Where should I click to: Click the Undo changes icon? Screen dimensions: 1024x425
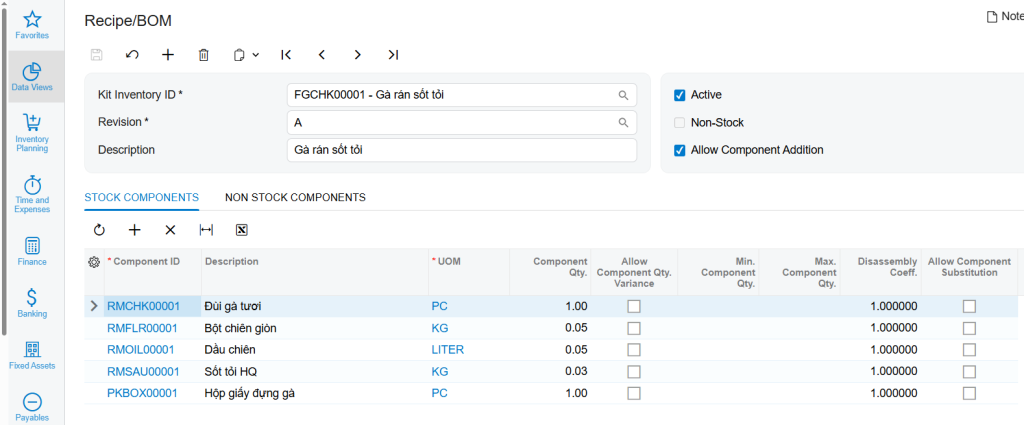[132, 55]
